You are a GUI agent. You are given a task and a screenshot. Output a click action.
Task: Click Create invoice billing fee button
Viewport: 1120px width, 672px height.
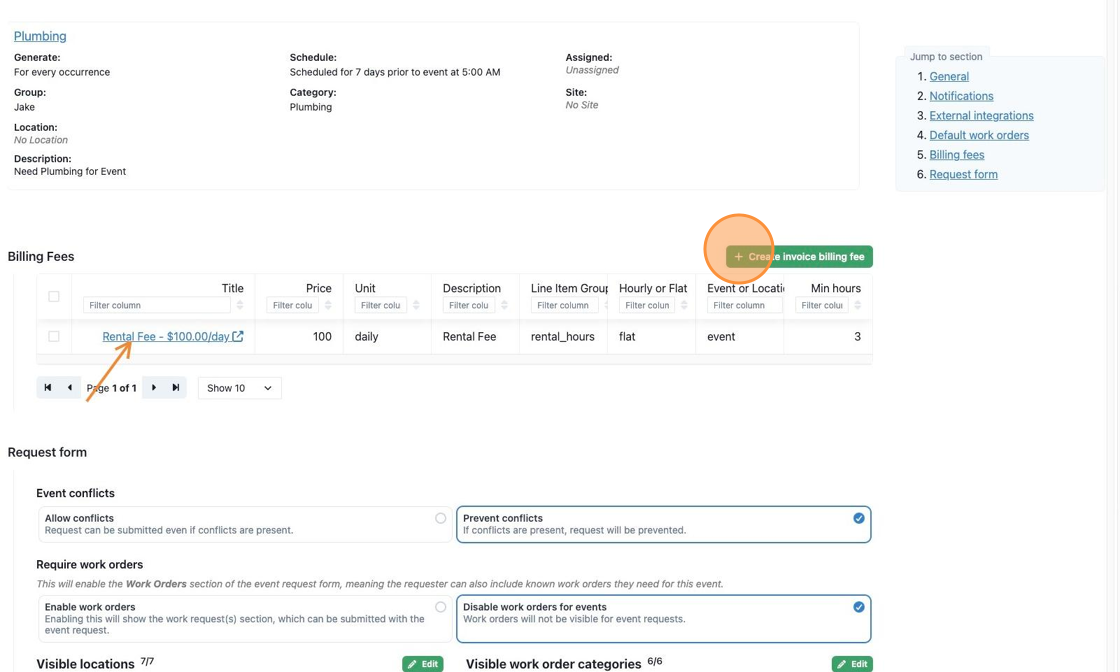799,256
